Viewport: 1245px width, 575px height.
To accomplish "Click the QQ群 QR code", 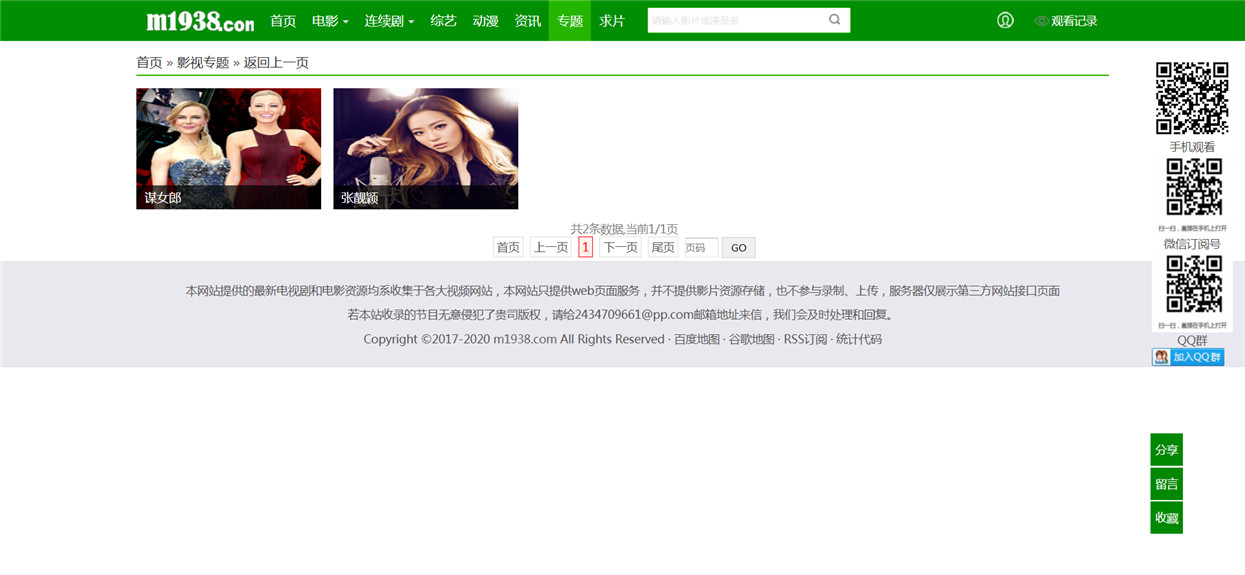I will click(1194, 284).
